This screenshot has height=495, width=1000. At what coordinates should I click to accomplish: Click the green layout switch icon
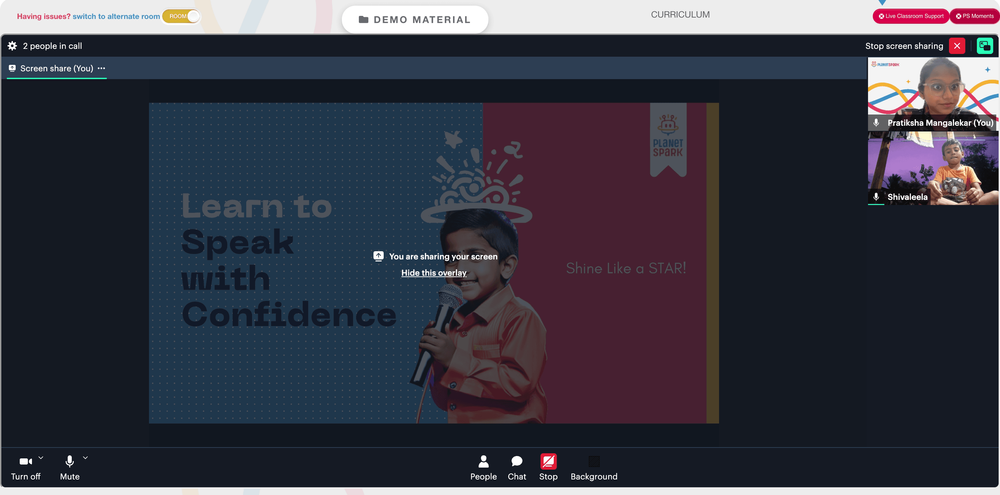985,46
